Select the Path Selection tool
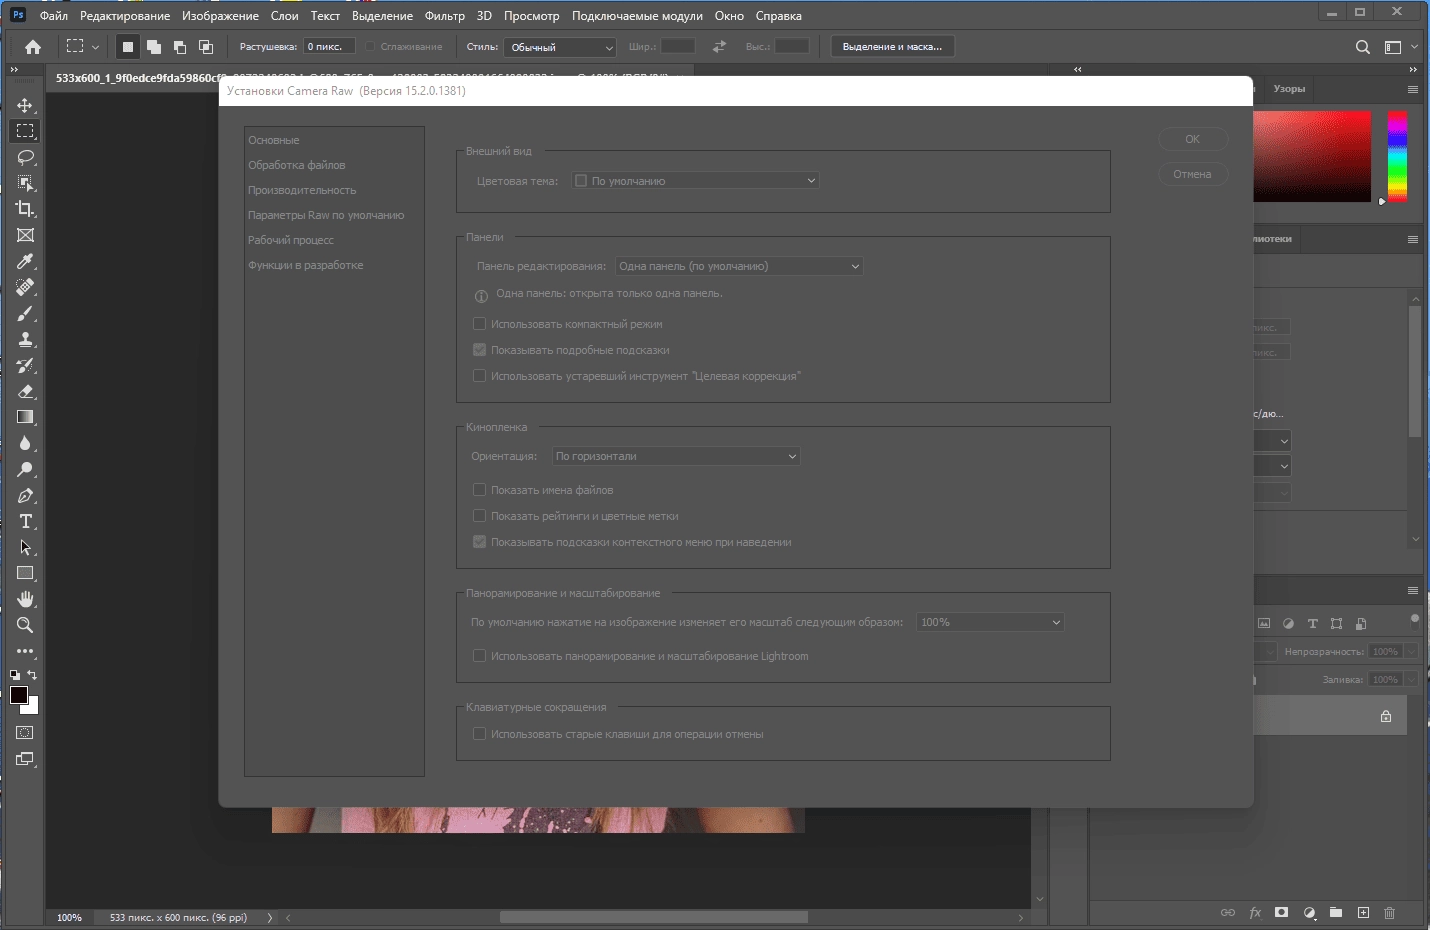This screenshot has height=930, width=1430. pos(25,547)
